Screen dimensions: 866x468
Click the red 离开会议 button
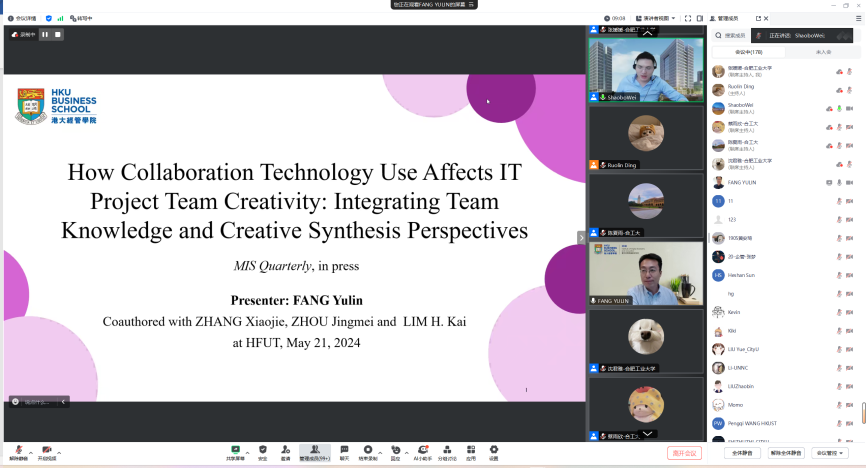click(685, 453)
